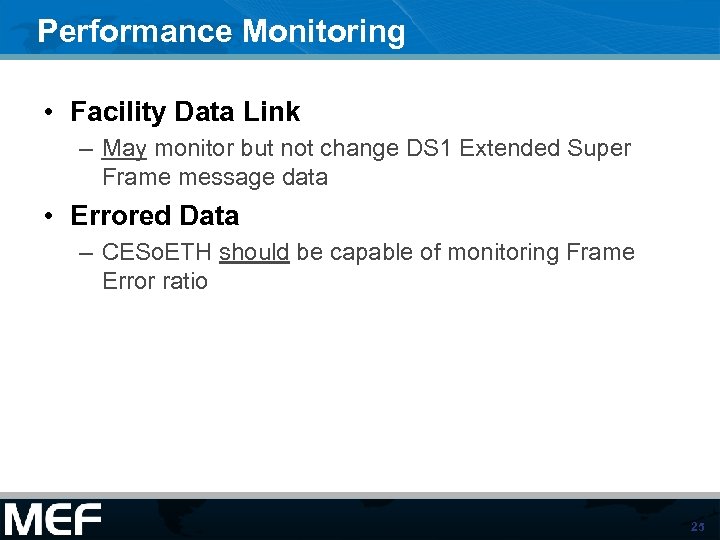The image size is (720, 540).
Task: Click the bullet dot before "Facility Data Link"
Action: [49, 112]
